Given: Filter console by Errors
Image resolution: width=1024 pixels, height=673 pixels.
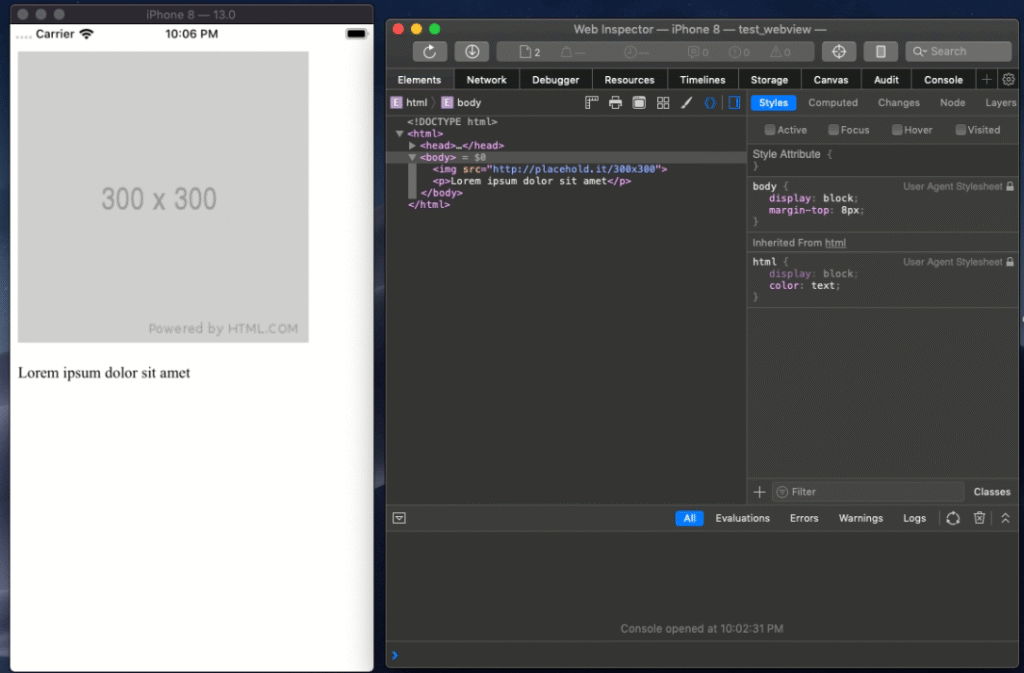Looking at the screenshot, I should pos(803,518).
